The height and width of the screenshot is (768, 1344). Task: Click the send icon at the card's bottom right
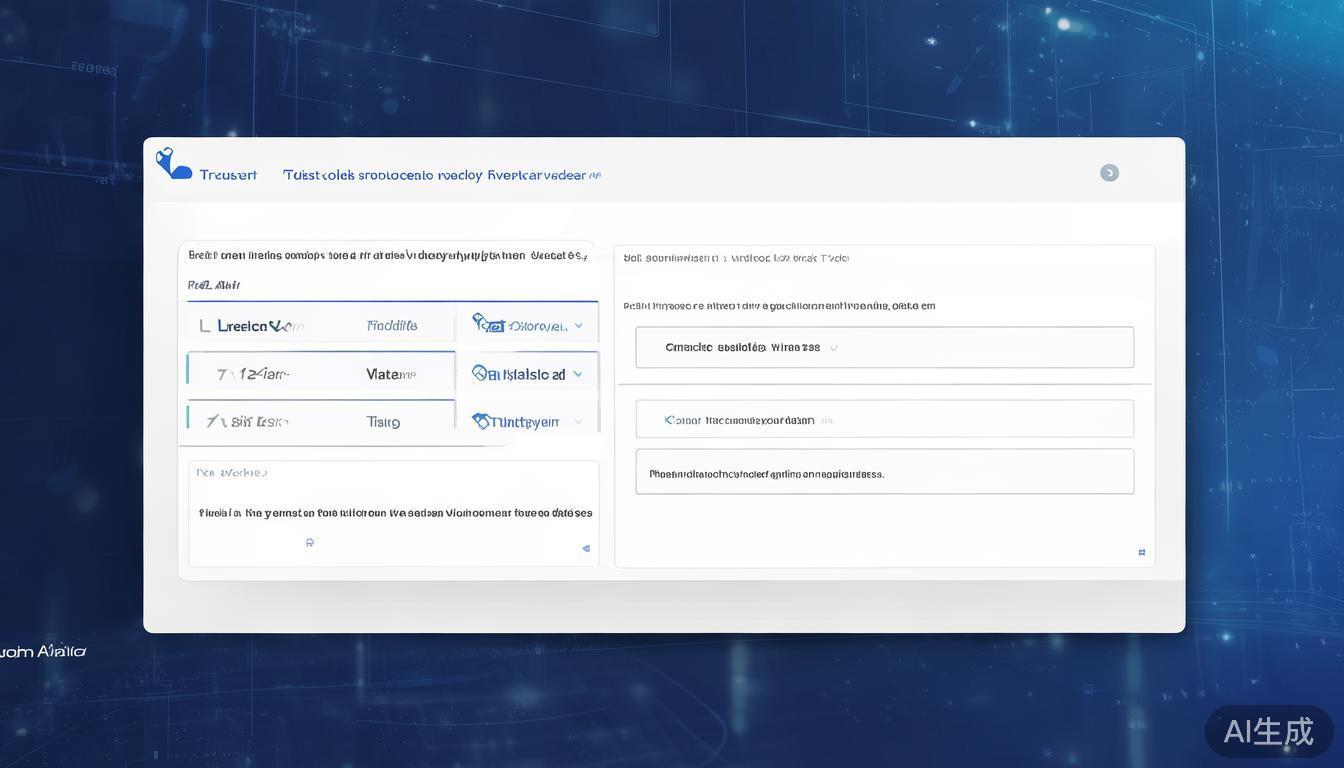coord(585,546)
